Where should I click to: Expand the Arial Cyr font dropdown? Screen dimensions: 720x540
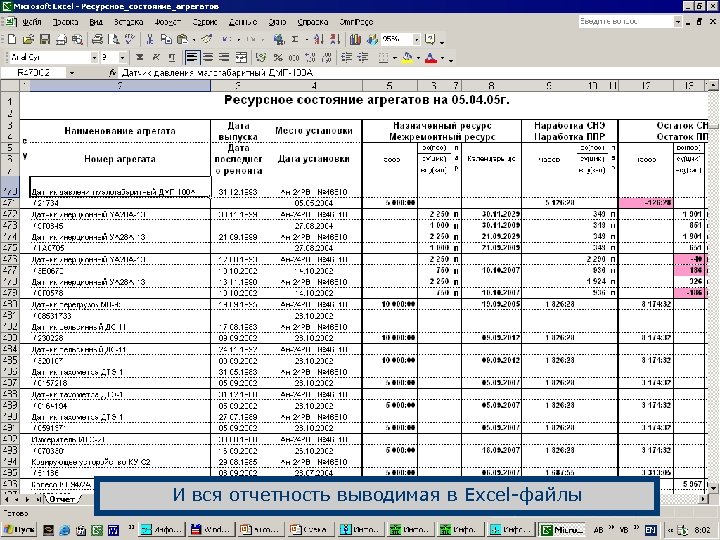94,57
